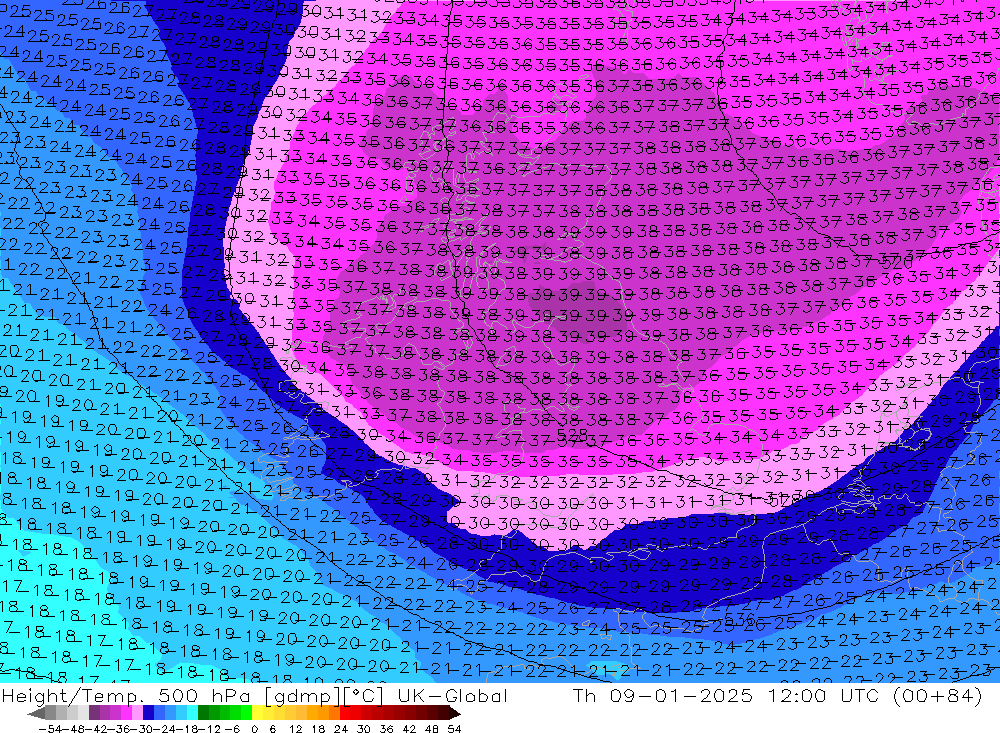The image size is (1000, 733).
Task: Click the dark purple legend swatch at -42
Action: 94,712
